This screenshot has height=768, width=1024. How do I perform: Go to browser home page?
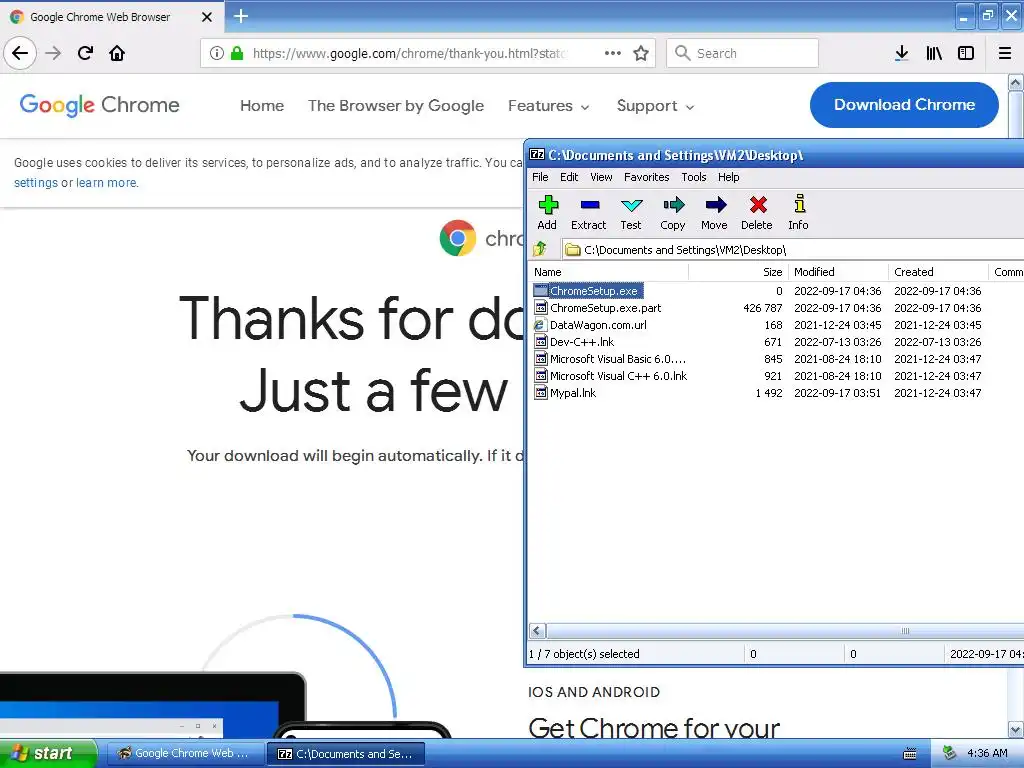tap(118, 53)
